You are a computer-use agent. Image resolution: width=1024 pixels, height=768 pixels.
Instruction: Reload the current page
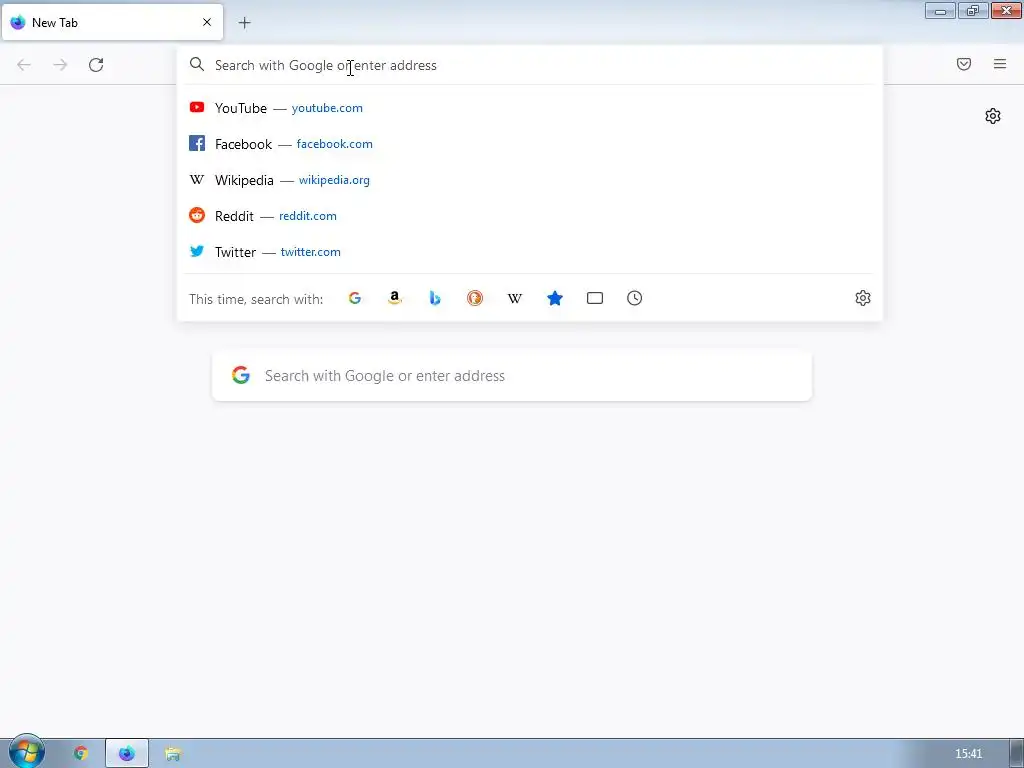tap(96, 65)
